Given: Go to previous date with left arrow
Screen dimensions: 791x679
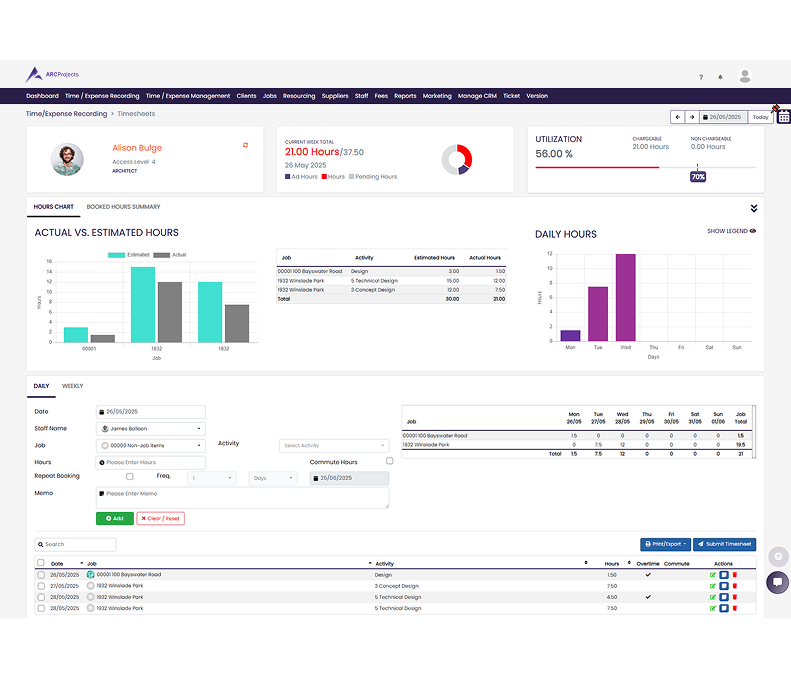Looking at the screenshot, I should [677, 117].
